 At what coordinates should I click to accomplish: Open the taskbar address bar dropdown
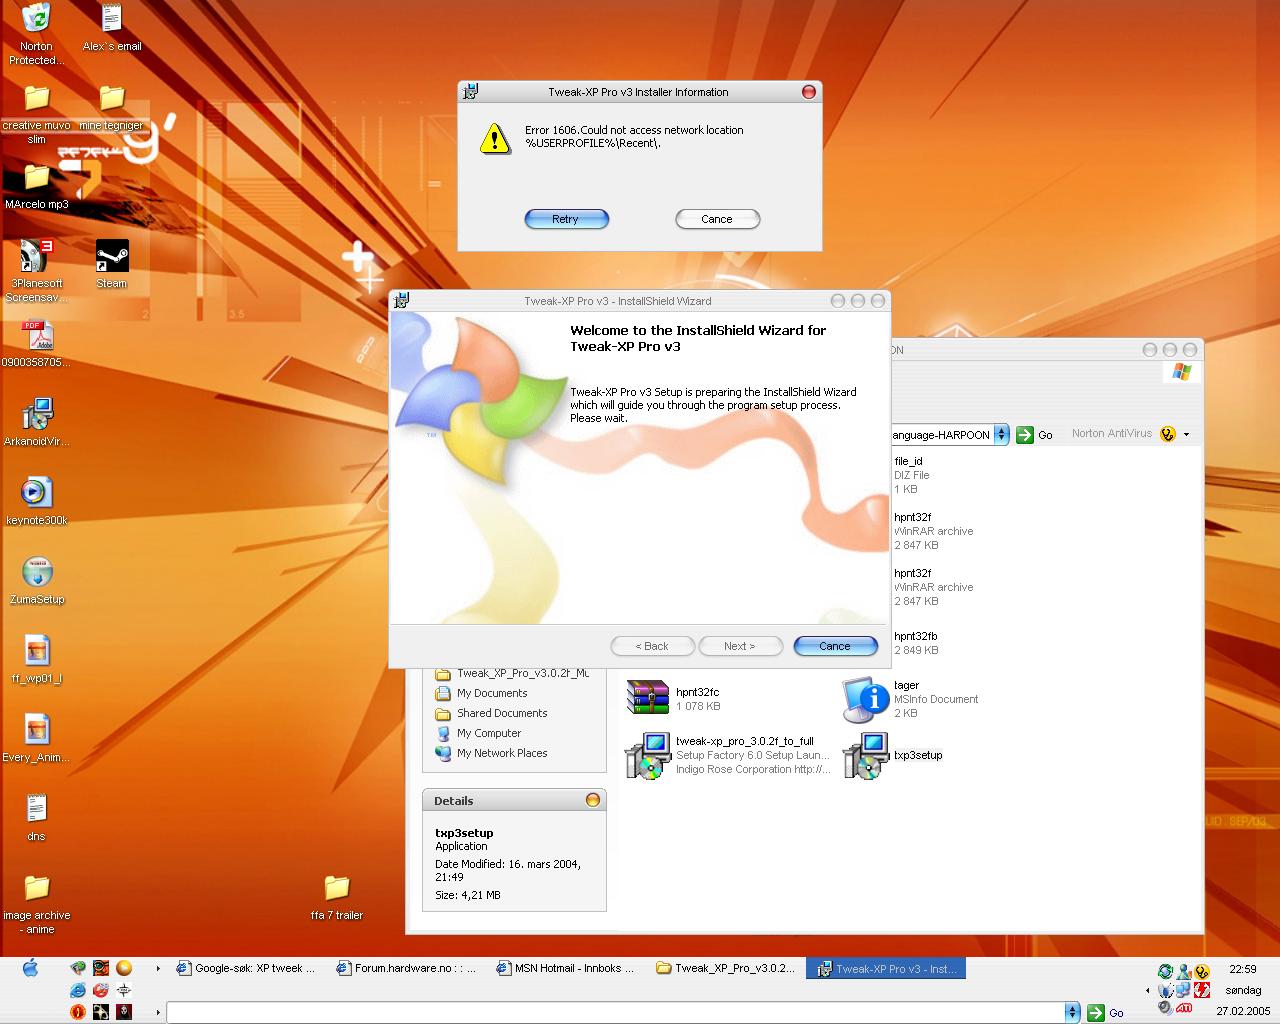(1072, 1012)
